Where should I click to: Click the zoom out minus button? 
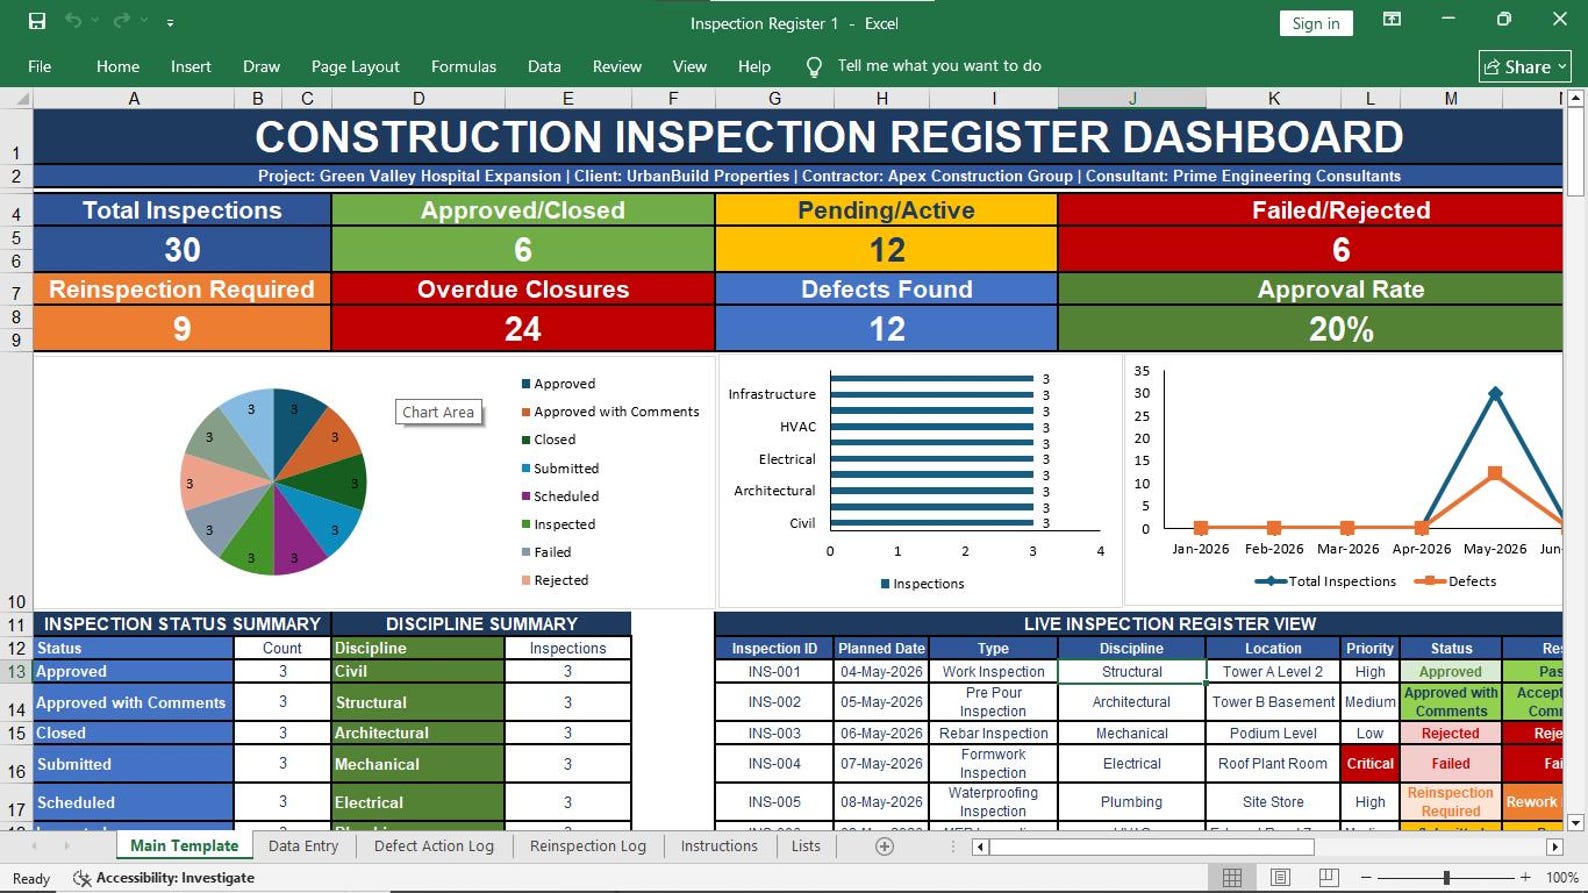point(1366,878)
